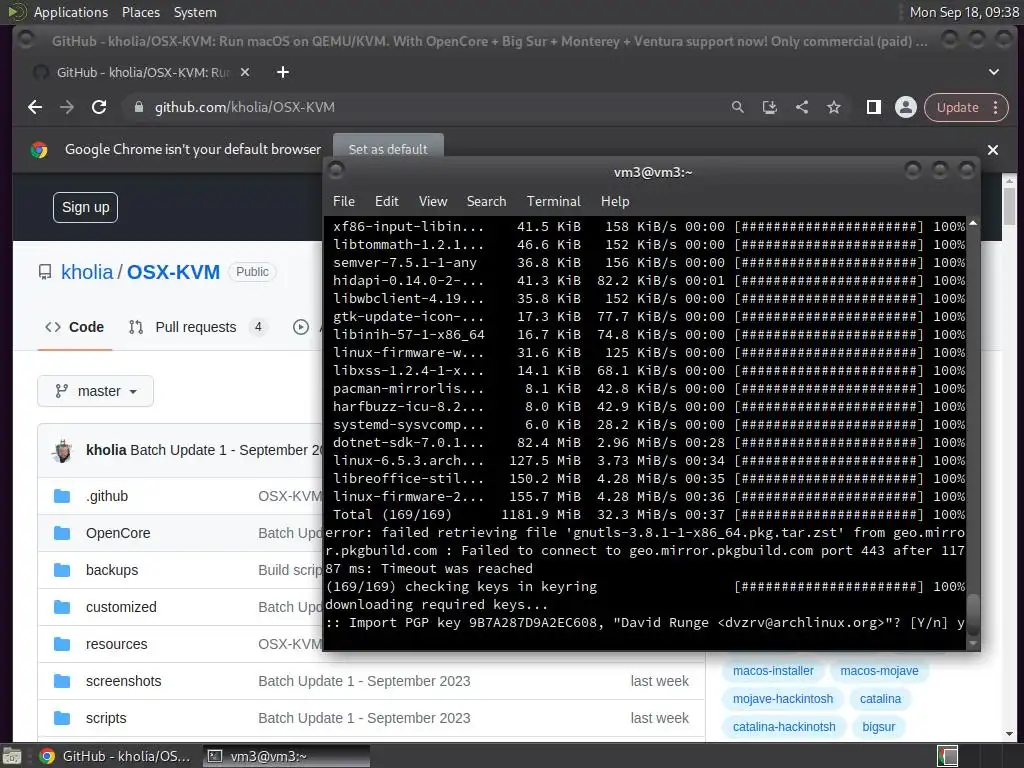Click the macos-mojave topic tag
The height and width of the screenshot is (768, 1024).
point(879,671)
